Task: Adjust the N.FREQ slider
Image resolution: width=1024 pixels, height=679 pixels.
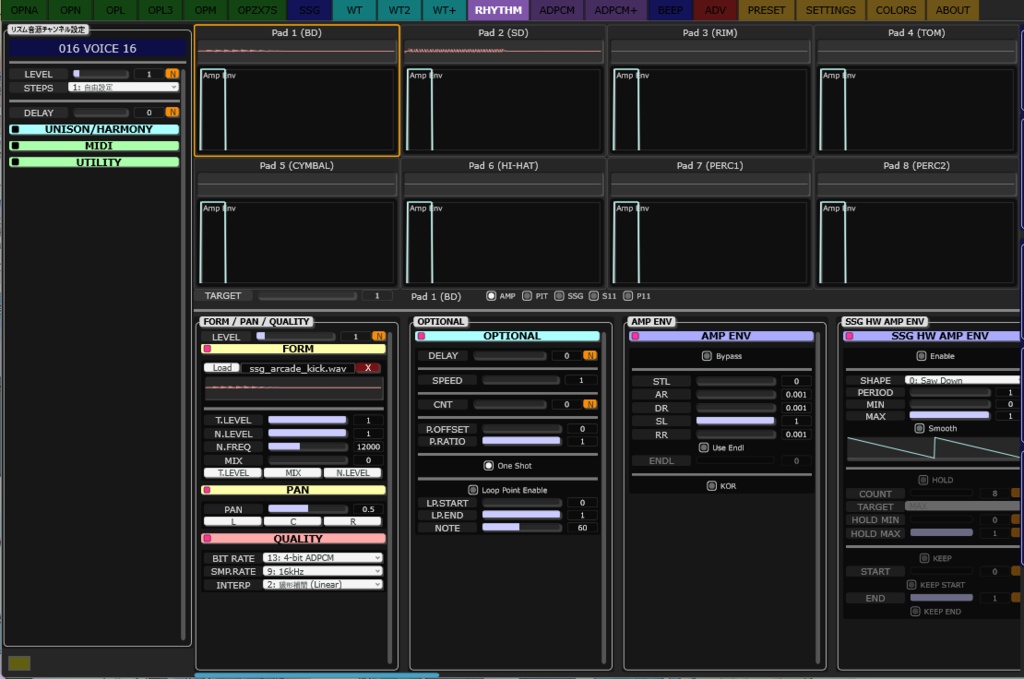Action: point(308,447)
